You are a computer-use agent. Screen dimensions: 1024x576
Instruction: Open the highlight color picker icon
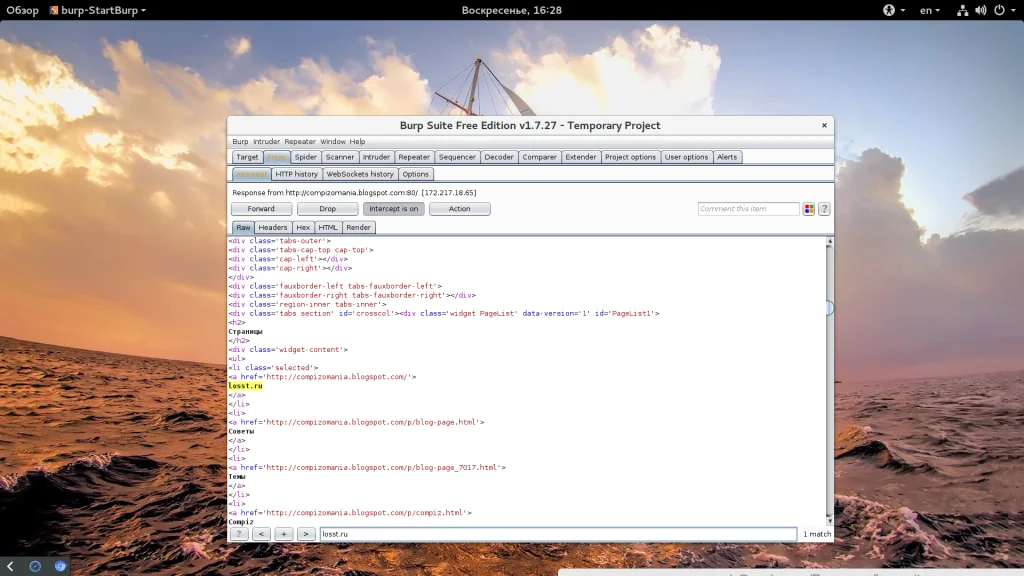[809, 209]
